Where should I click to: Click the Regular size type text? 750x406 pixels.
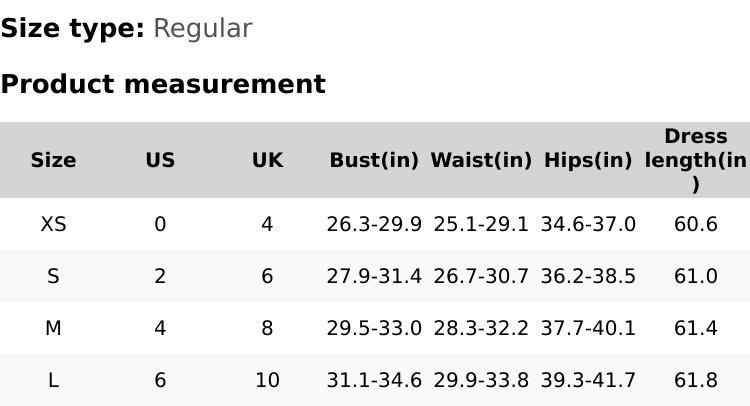[x=202, y=28]
